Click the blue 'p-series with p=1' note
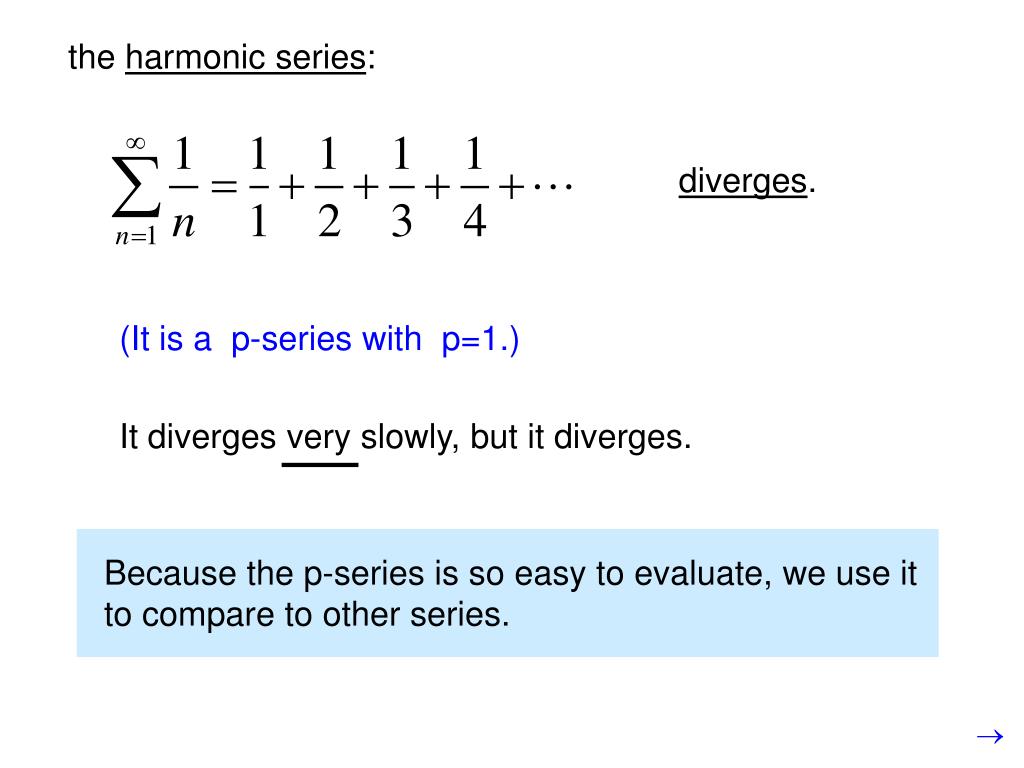This screenshot has height=768, width=1024. click(x=319, y=340)
